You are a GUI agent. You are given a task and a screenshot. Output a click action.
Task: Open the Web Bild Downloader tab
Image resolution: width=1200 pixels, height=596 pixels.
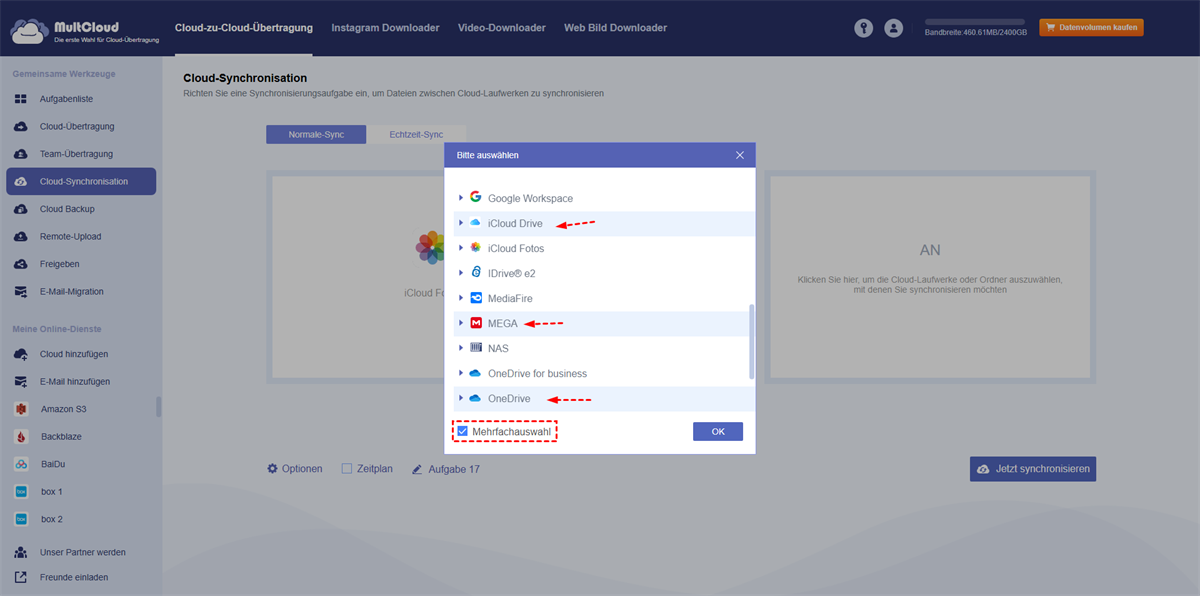615,28
